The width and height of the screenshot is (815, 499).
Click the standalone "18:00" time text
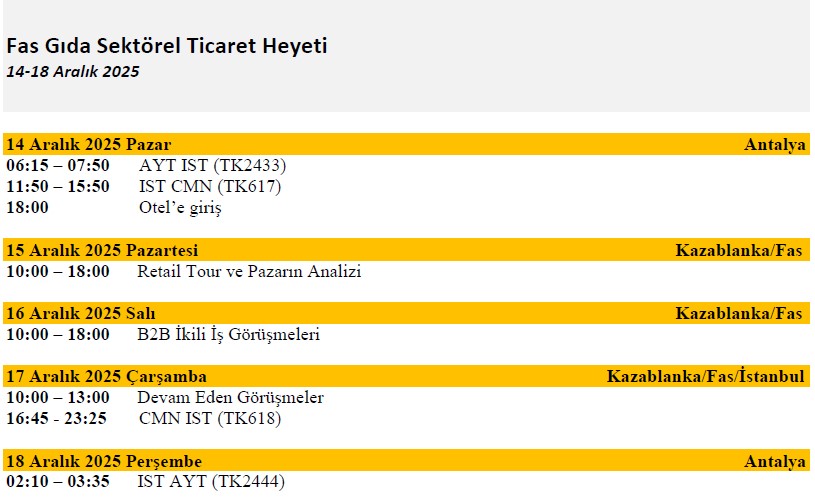(27, 208)
